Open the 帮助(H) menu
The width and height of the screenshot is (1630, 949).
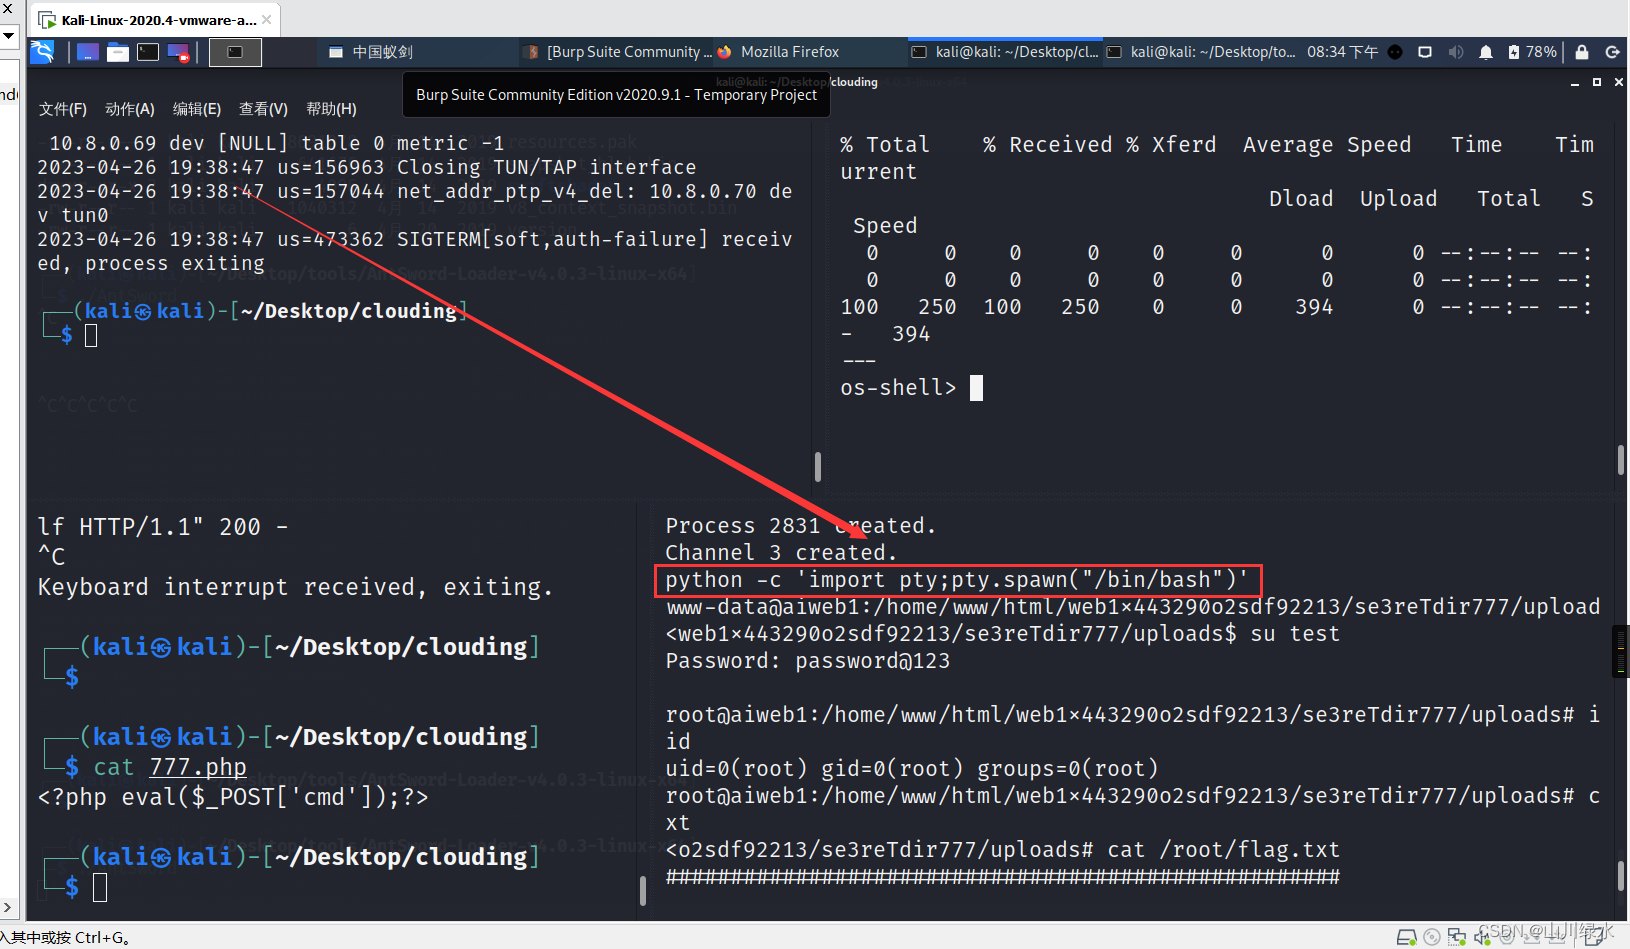coord(331,109)
